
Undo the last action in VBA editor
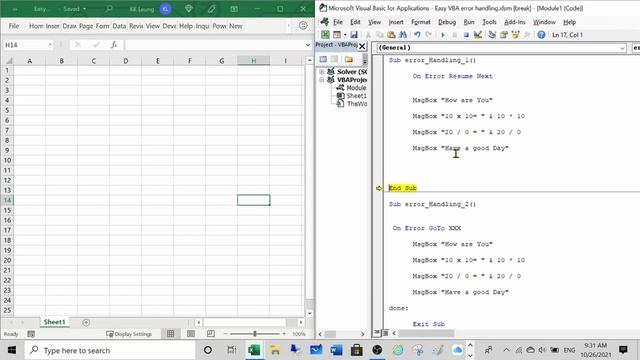point(417,35)
